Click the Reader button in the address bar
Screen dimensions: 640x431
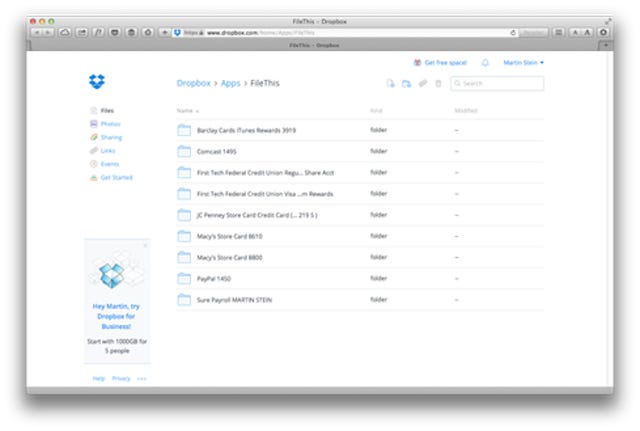click(x=533, y=32)
